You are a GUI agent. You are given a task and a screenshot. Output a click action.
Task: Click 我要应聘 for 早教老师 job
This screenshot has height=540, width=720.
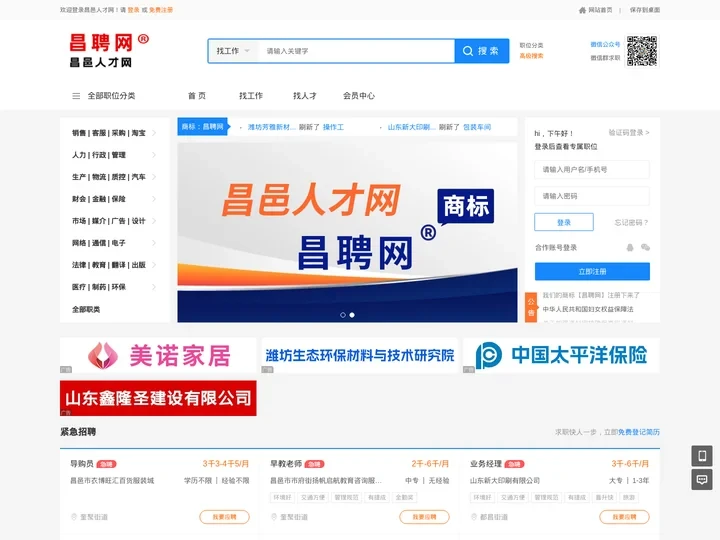(424, 517)
